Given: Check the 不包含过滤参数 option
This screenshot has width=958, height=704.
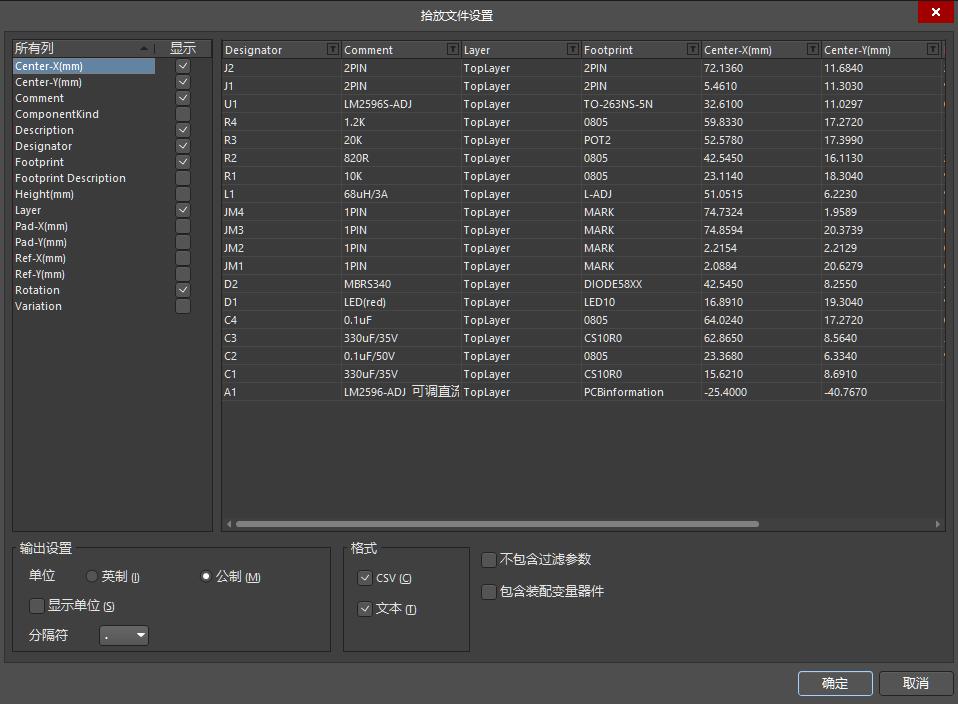Looking at the screenshot, I should pyautogui.click(x=488, y=561).
